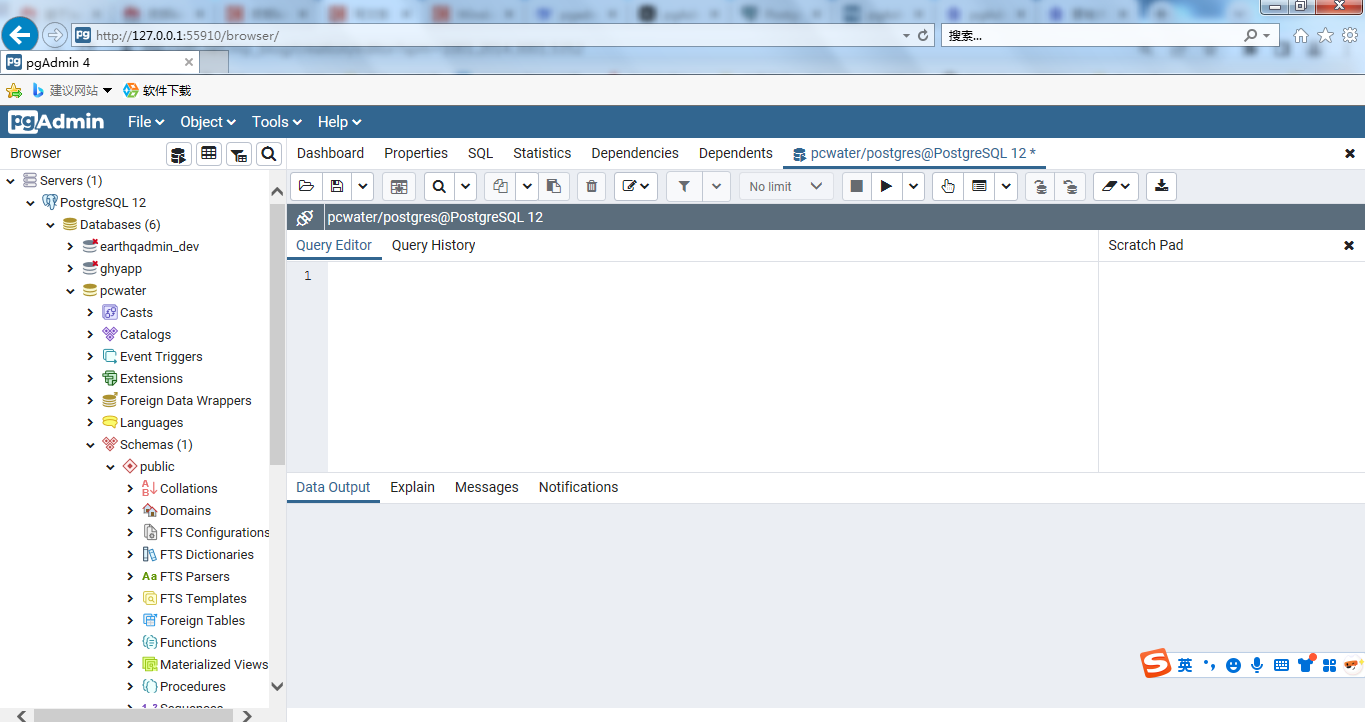Execute the query with play button
This screenshot has height=722, width=1365.
click(x=886, y=186)
